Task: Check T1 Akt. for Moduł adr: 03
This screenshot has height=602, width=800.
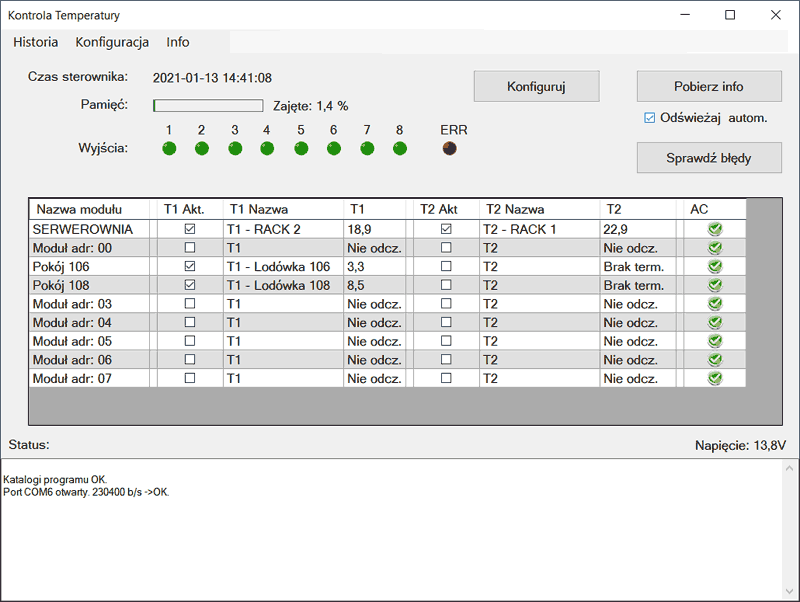Action: tap(190, 304)
